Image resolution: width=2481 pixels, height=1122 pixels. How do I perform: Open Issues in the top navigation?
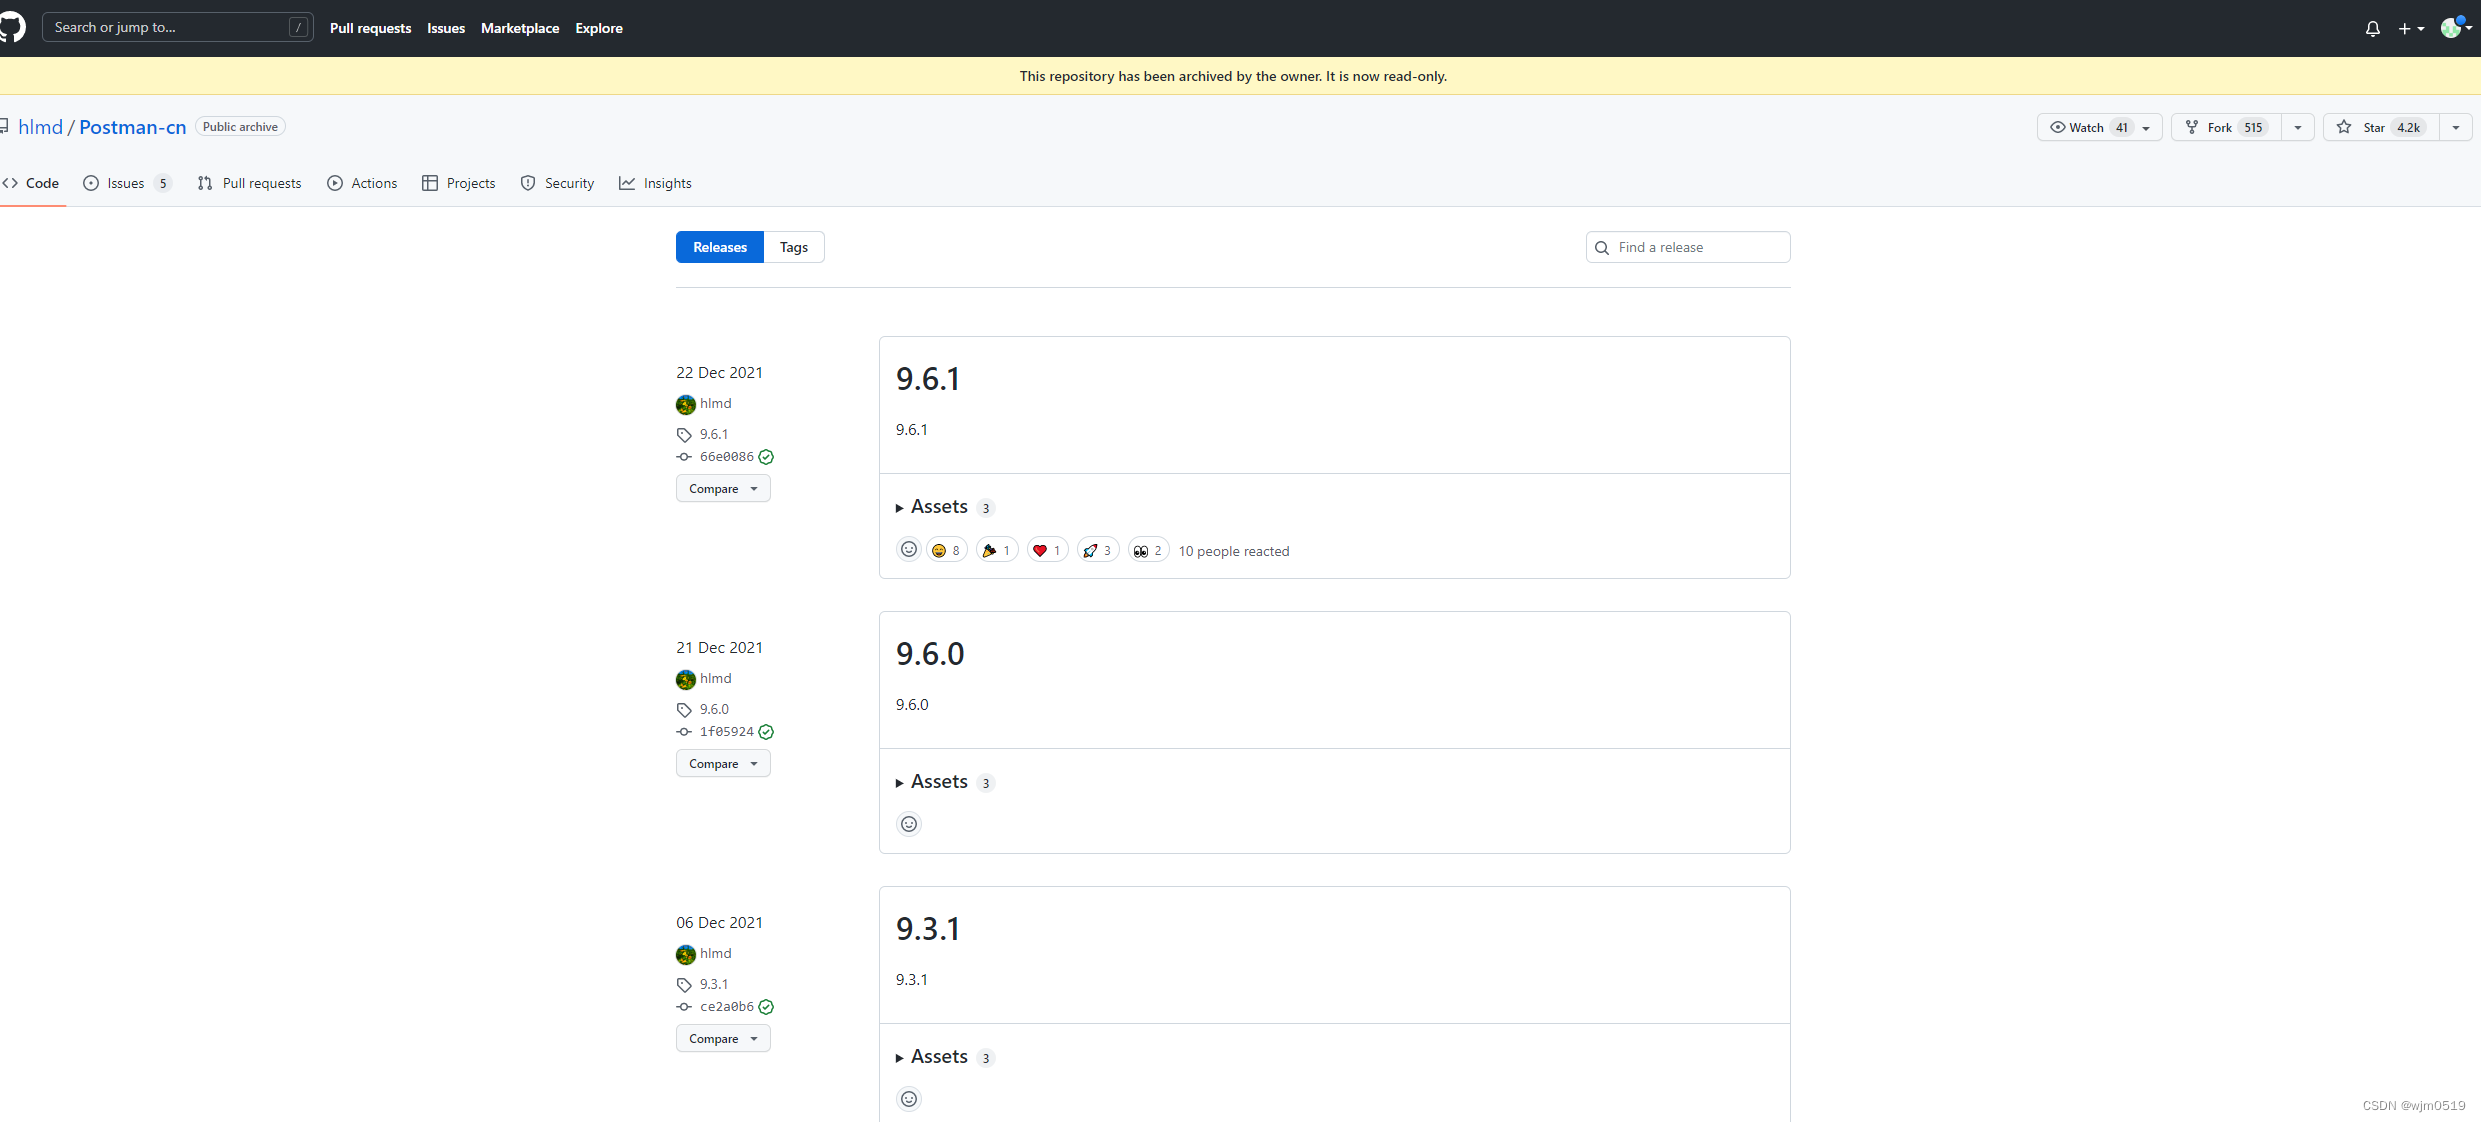click(x=446, y=28)
